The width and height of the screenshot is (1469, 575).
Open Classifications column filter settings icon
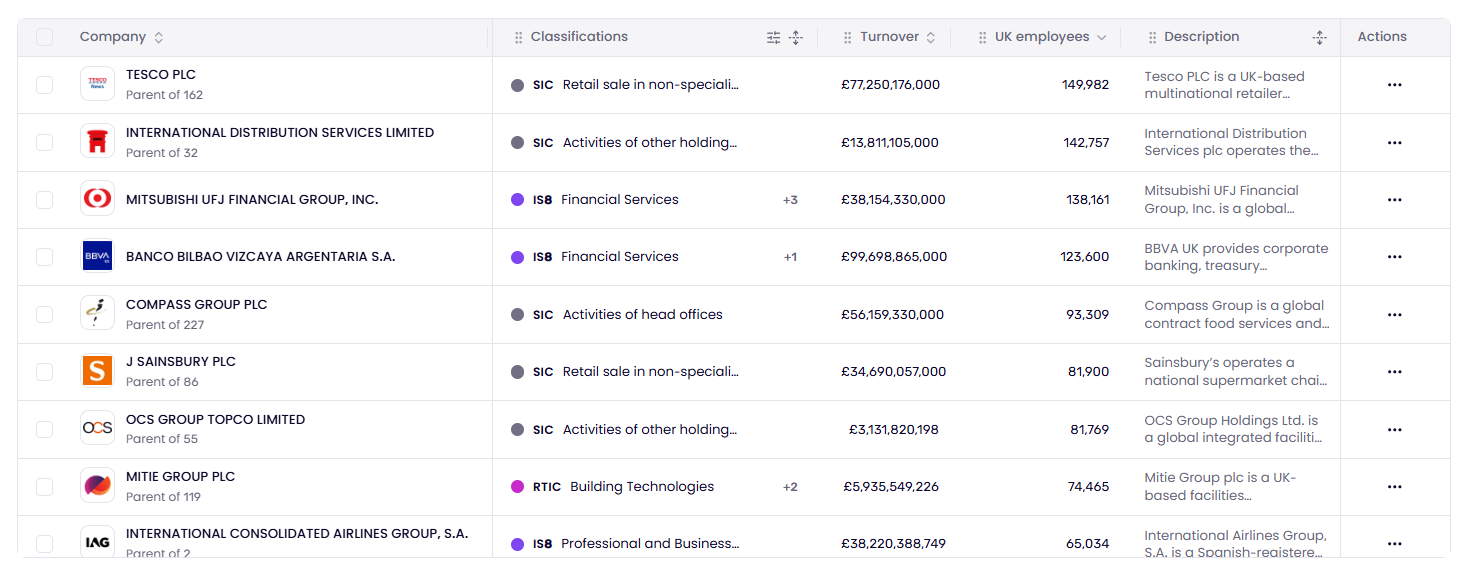click(x=773, y=38)
